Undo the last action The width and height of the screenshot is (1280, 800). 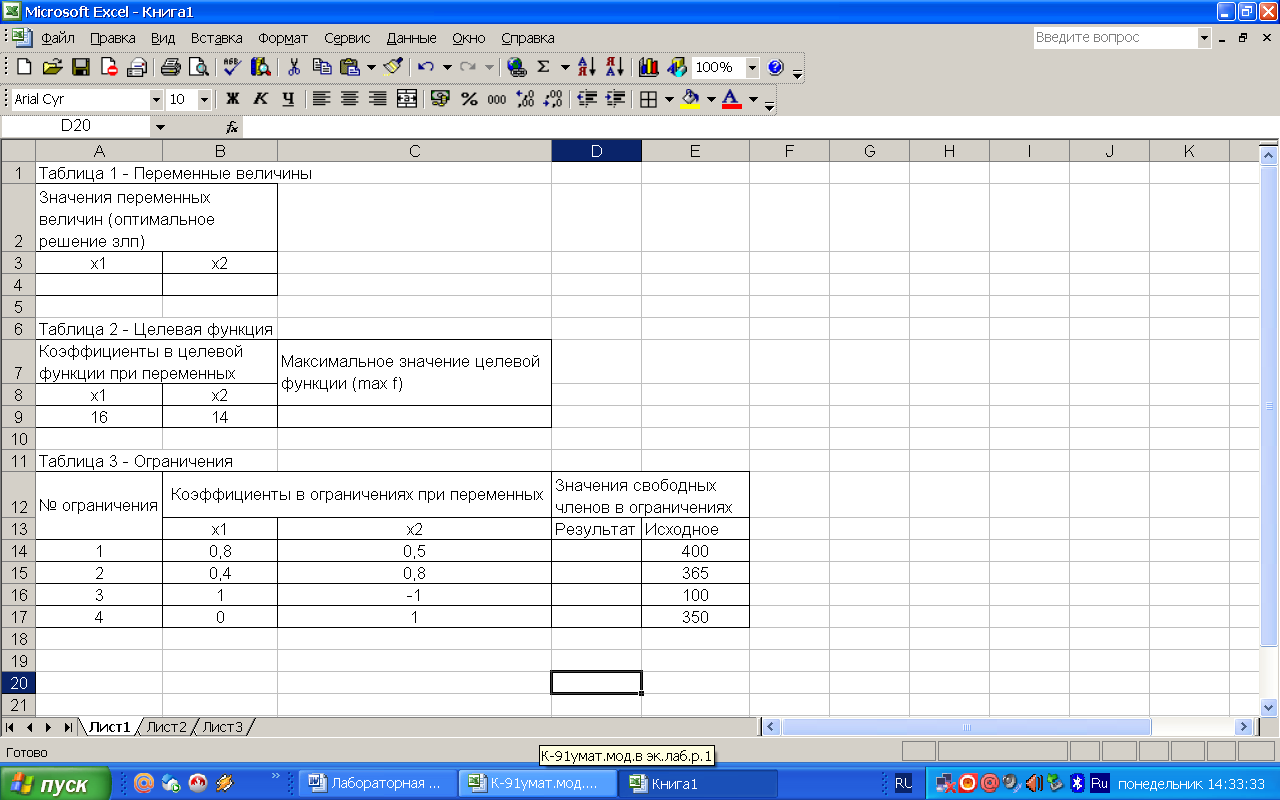[426, 67]
